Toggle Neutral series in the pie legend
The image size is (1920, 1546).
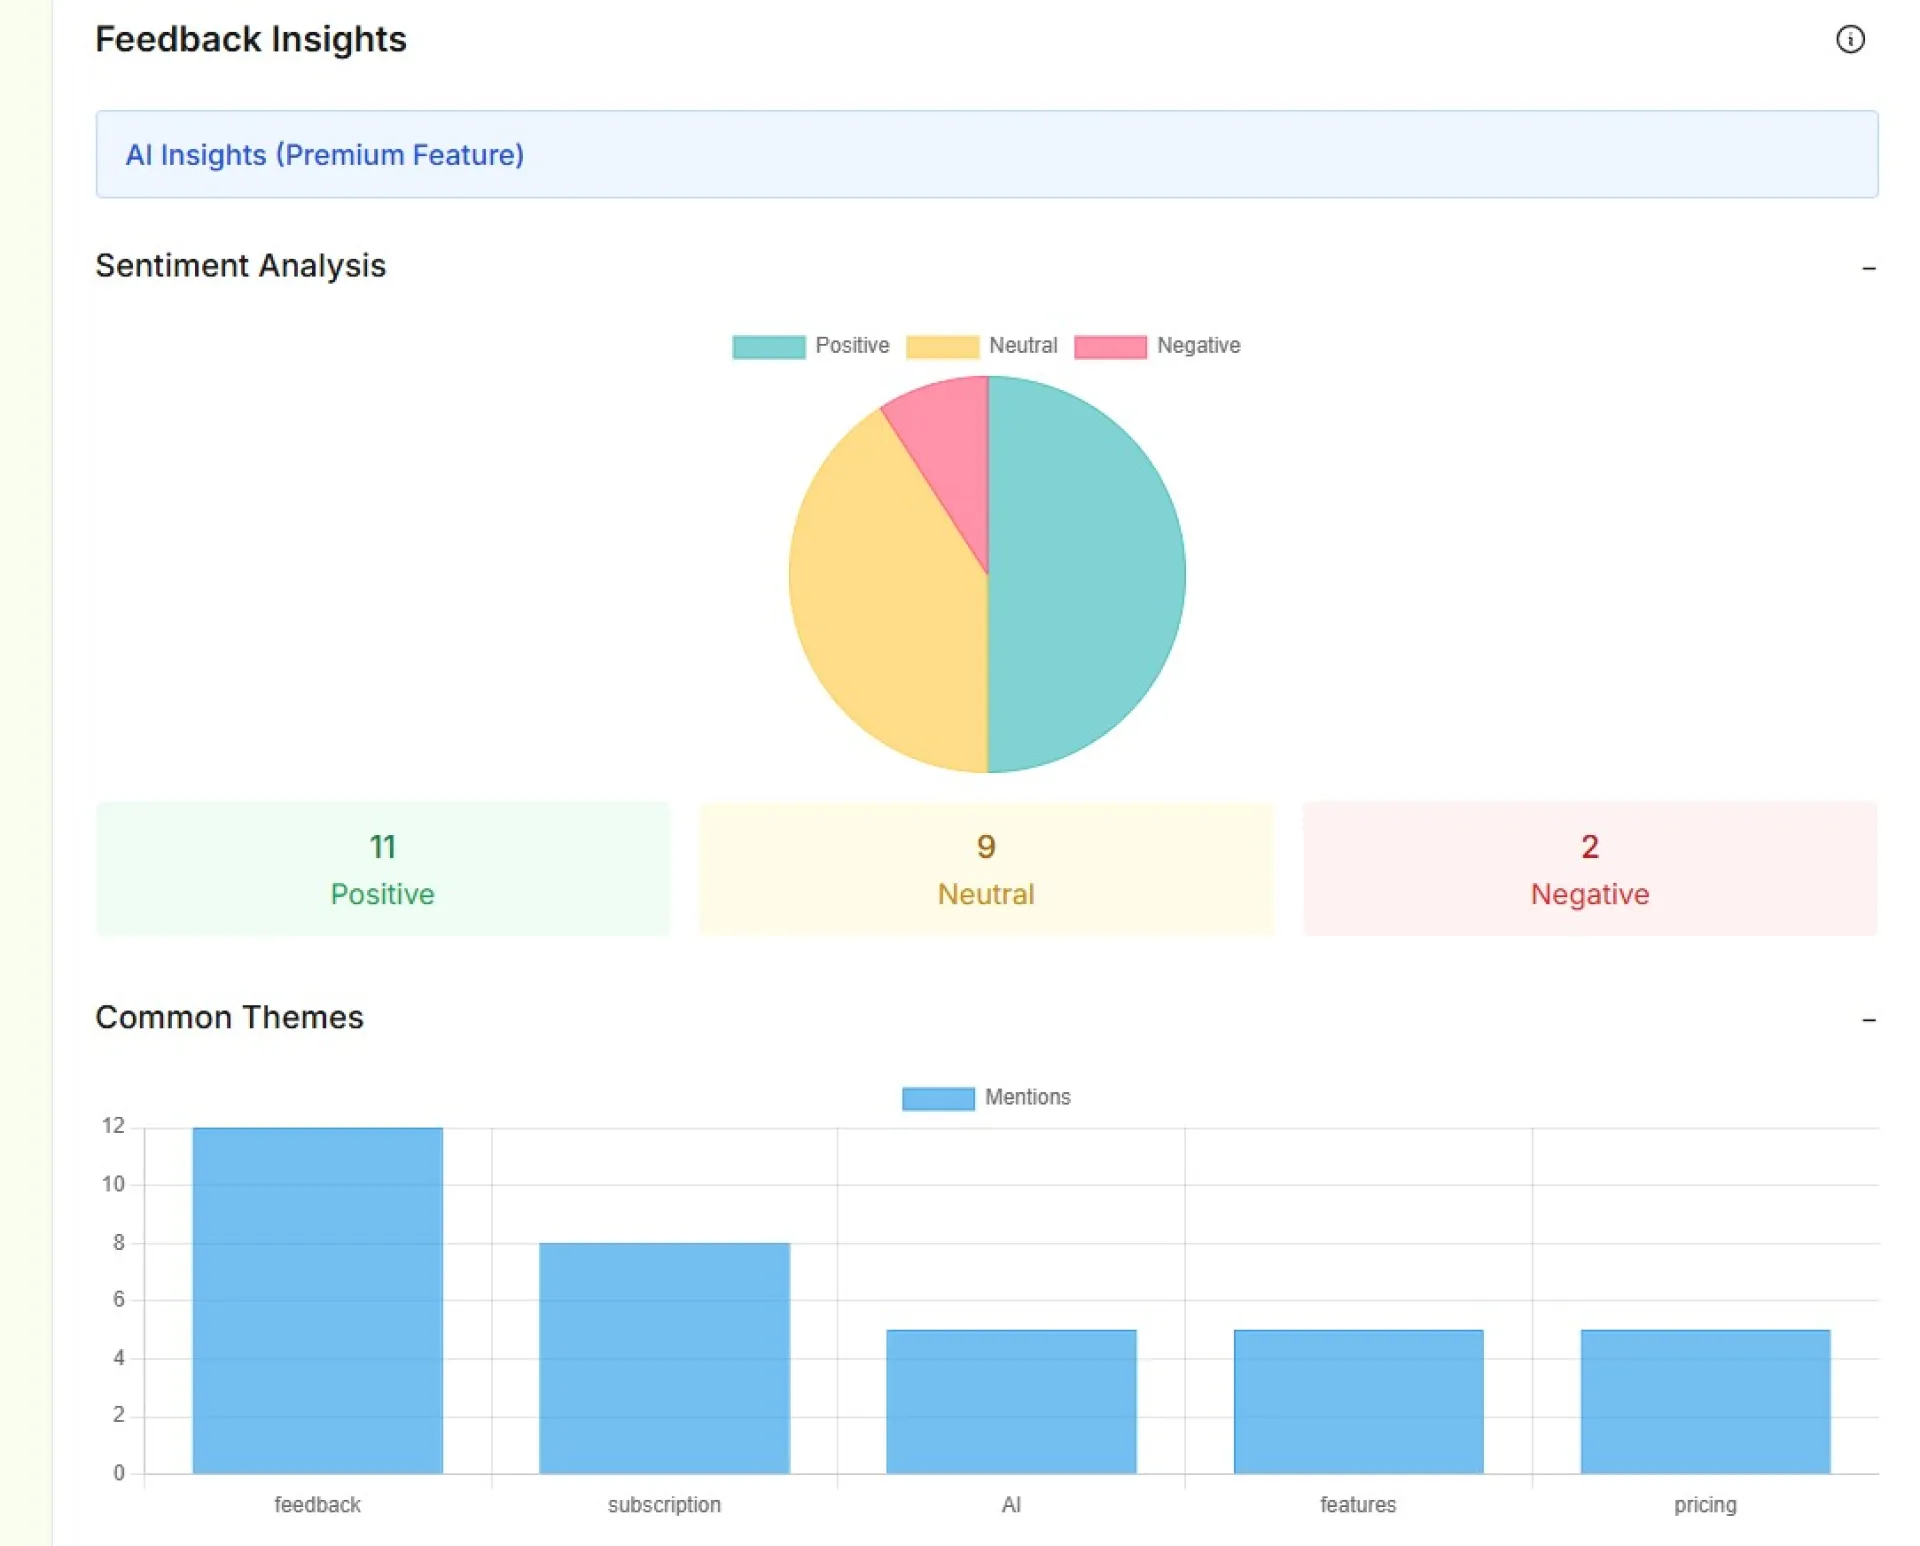point(982,346)
